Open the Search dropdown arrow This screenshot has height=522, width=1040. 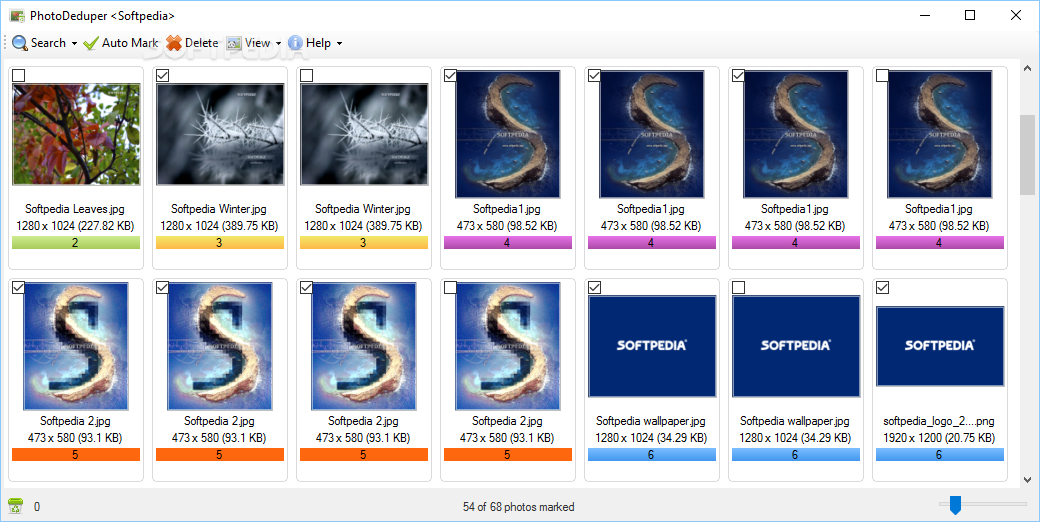click(x=74, y=44)
